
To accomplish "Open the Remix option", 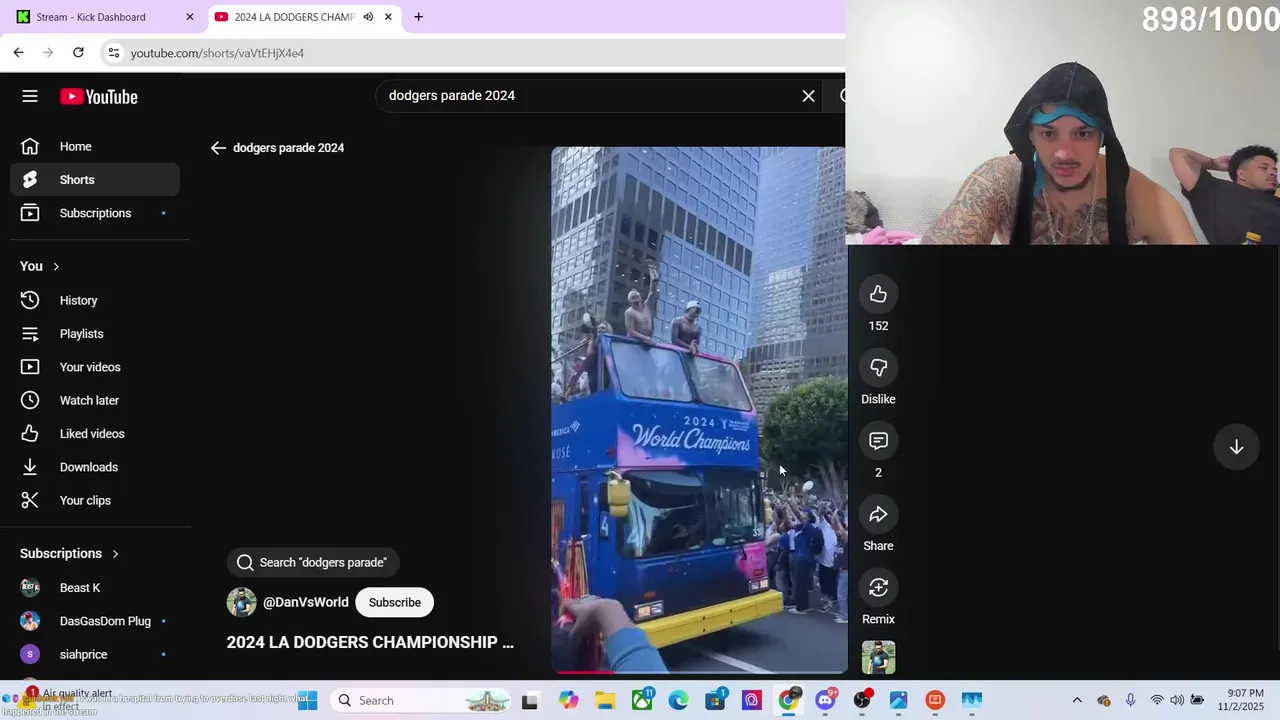I will click(878, 588).
